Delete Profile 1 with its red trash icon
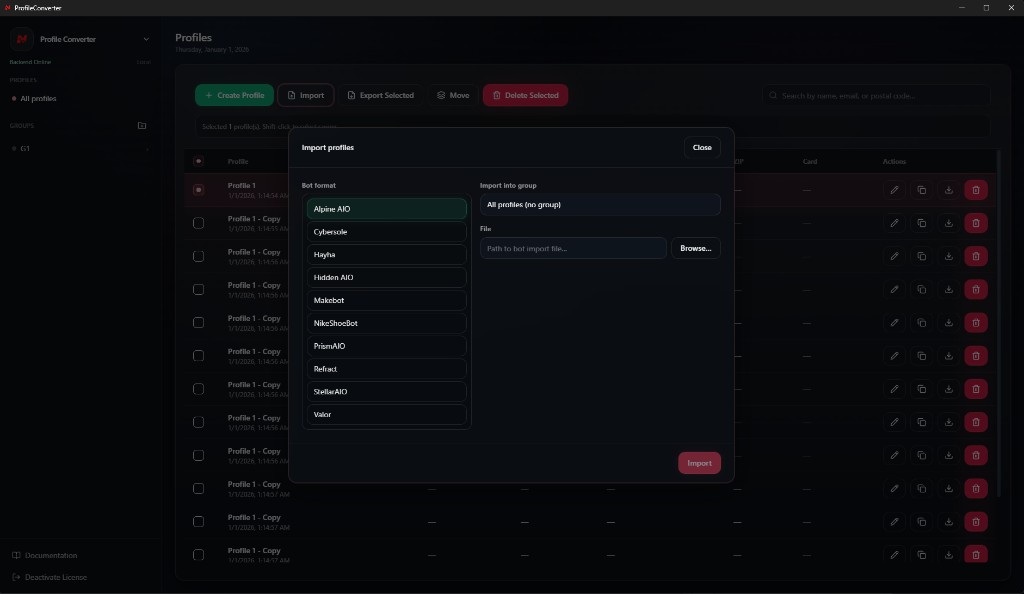This screenshot has height=594, width=1024. tap(976, 190)
